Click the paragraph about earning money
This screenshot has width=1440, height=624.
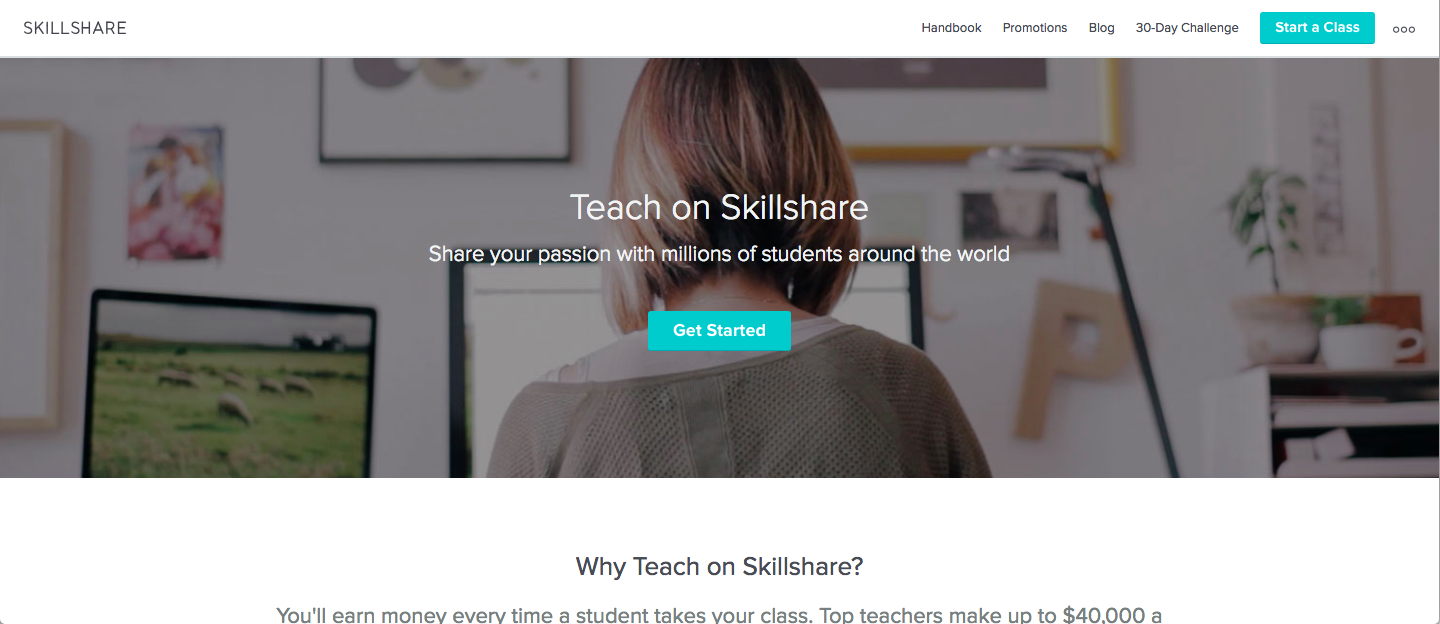pyautogui.click(x=719, y=614)
